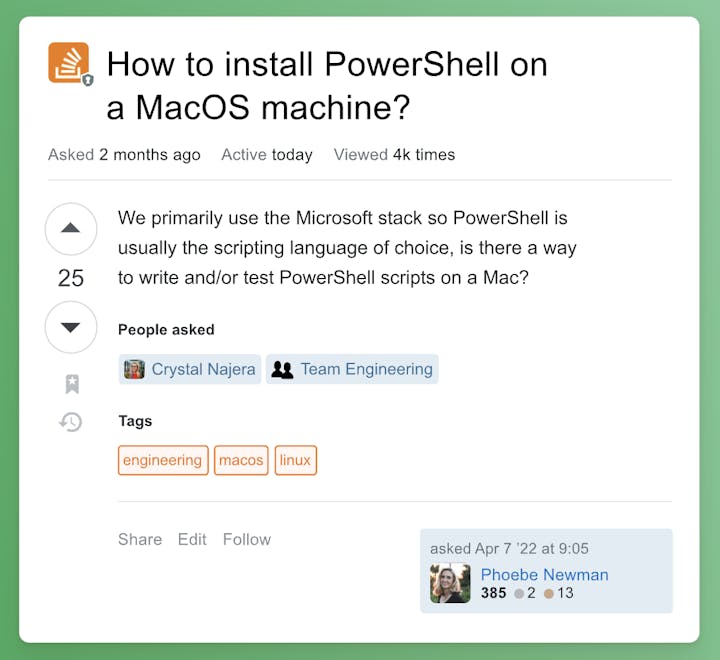Select the linux tag
The height and width of the screenshot is (660, 720).
click(296, 460)
